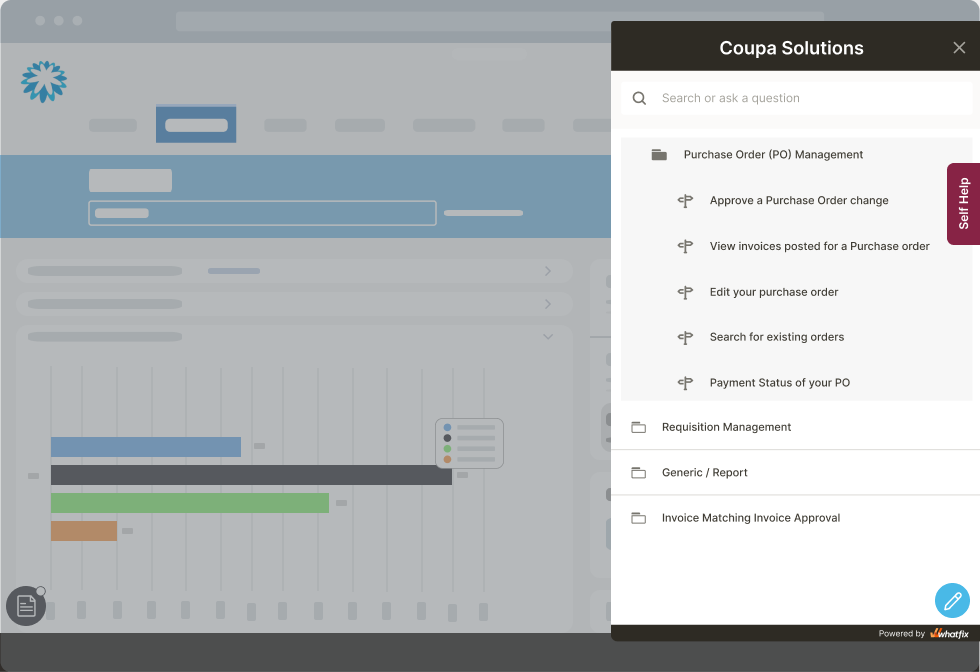Click the search box in the blue banner
Image resolution: width=980 pixels, height=672 pixels.
[262, 213]
